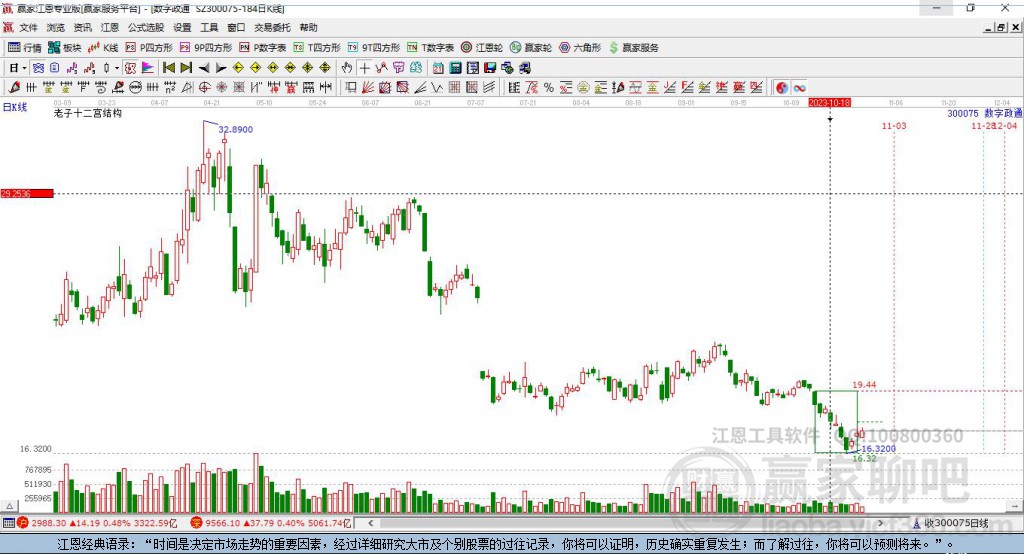Switch to the K线 chart view
This screenshot has height=554, width=1024.
(103, 48)
